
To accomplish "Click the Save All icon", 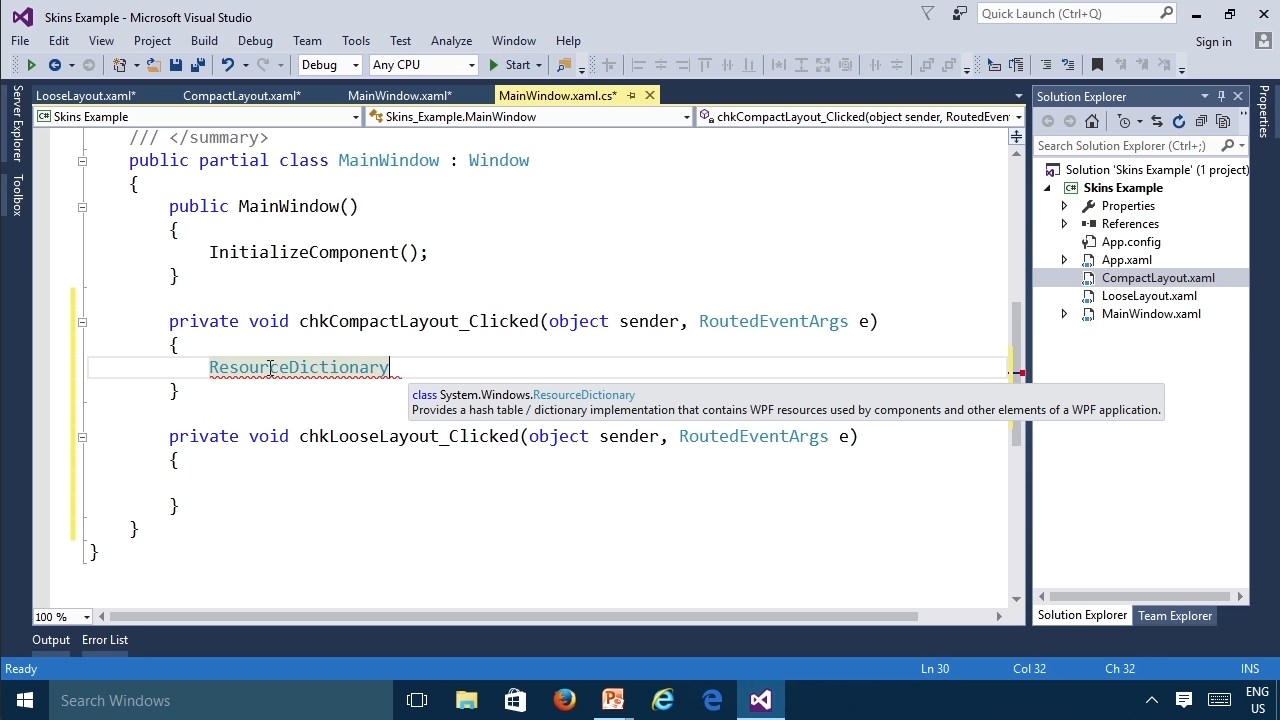I will tap(197, 65).
